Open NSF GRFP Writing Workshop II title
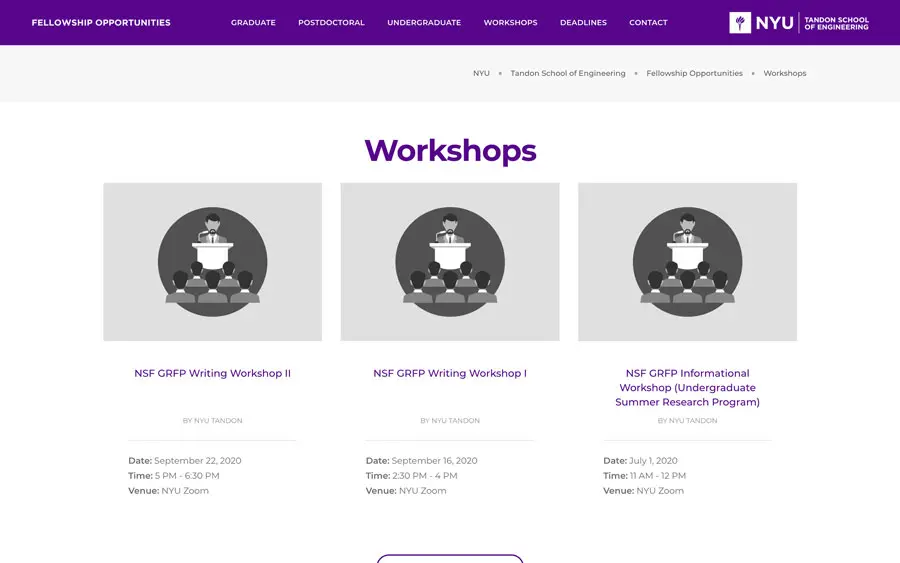Screen dimensions: 900x563 tap(212, 374)
